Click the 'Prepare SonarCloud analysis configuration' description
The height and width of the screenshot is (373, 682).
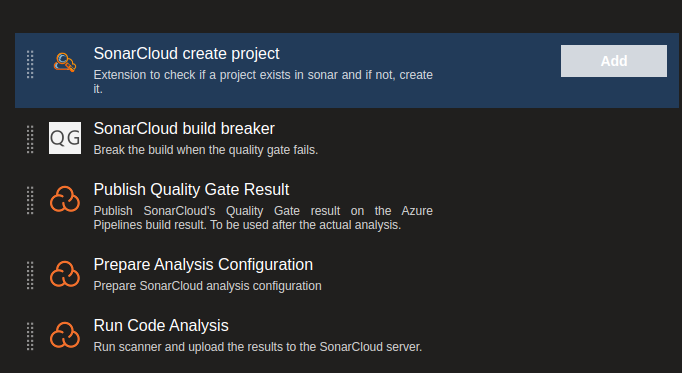tap(207, 286)
